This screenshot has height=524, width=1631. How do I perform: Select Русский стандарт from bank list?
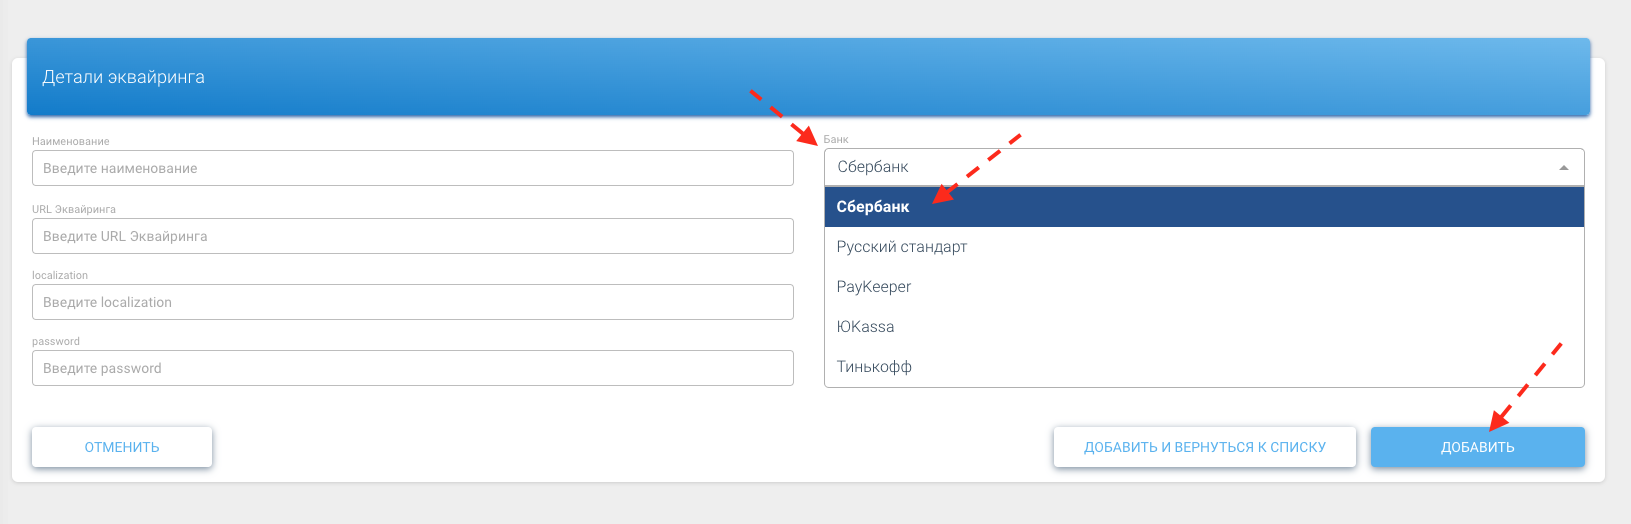point(902,247)
